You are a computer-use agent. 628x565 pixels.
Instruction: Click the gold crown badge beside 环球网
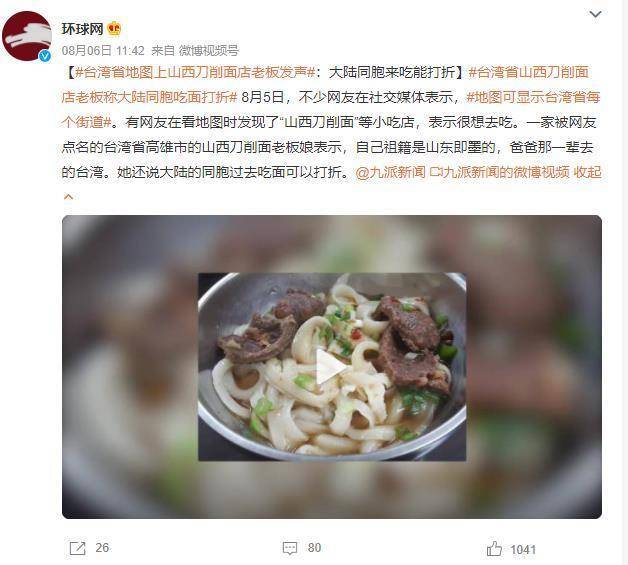tap(114, 28)
